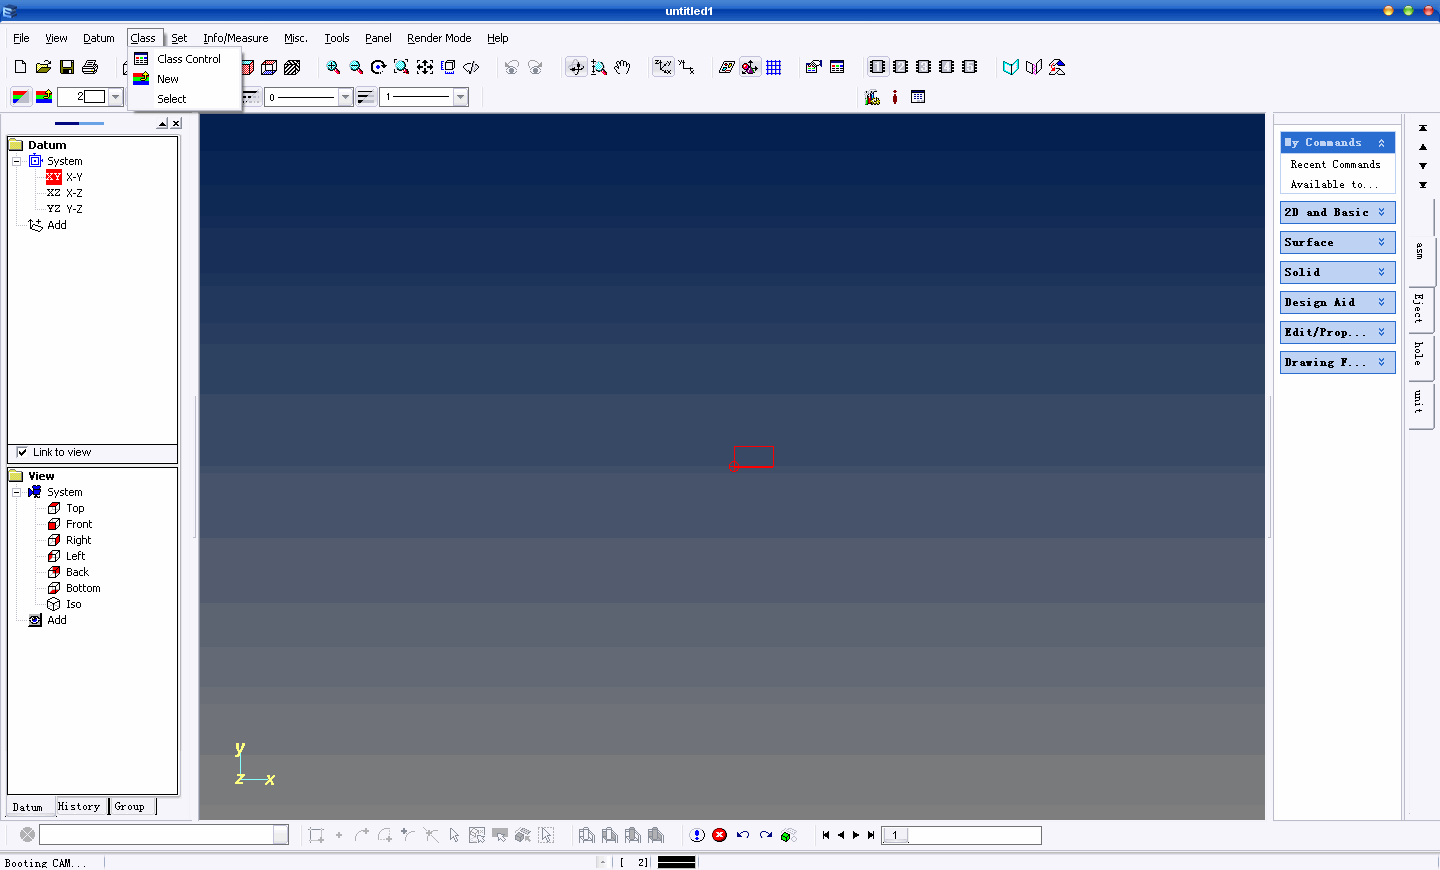Choose Select from the Class menu

[x=186, y=99]
